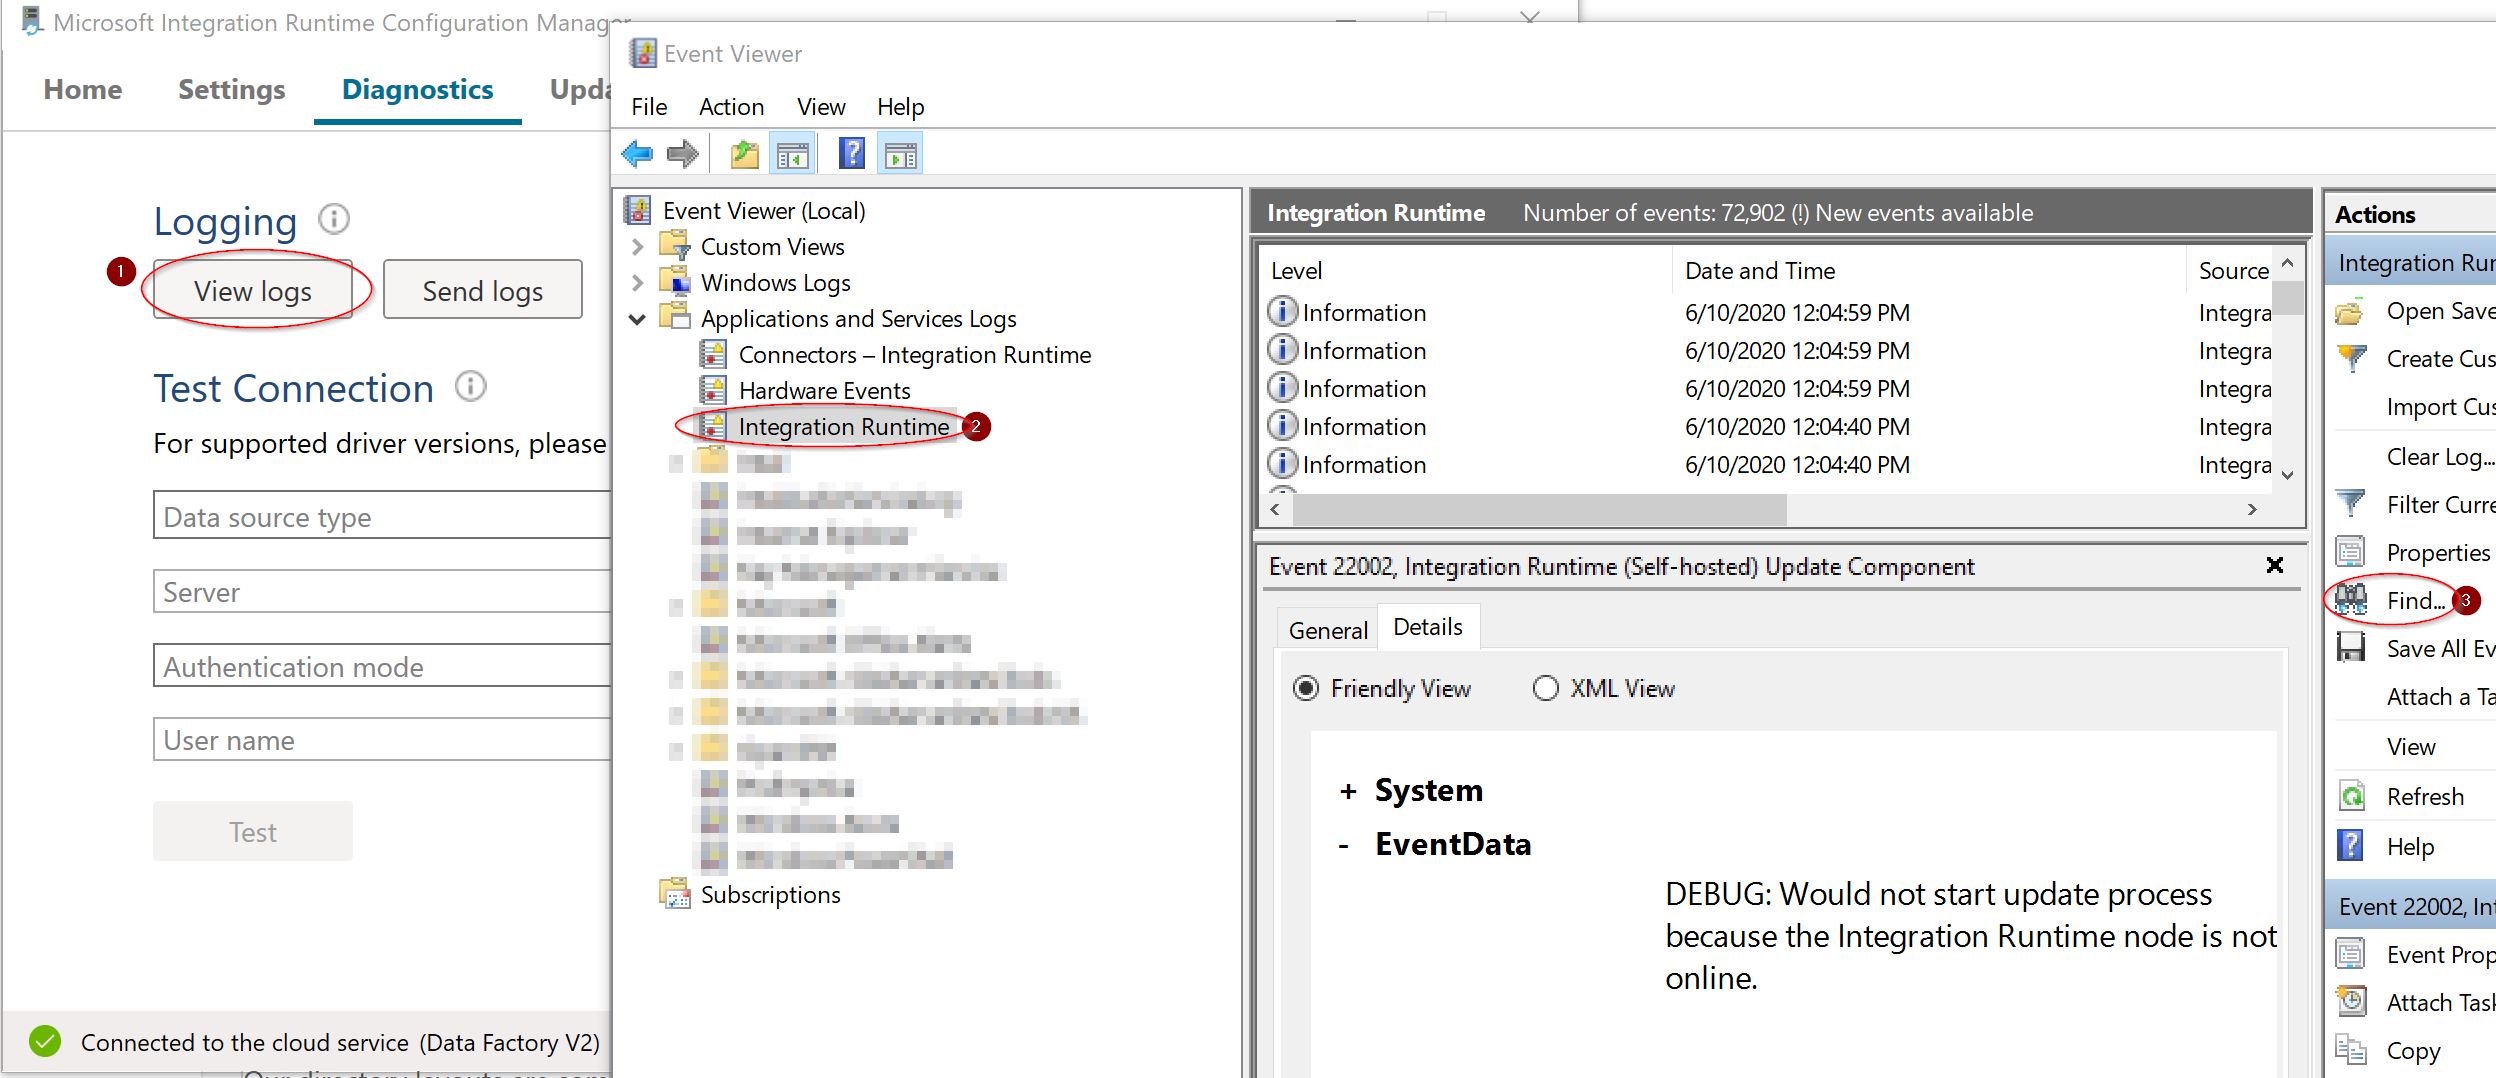Open the blue help question mark toolbar icon

coord(851,154)
